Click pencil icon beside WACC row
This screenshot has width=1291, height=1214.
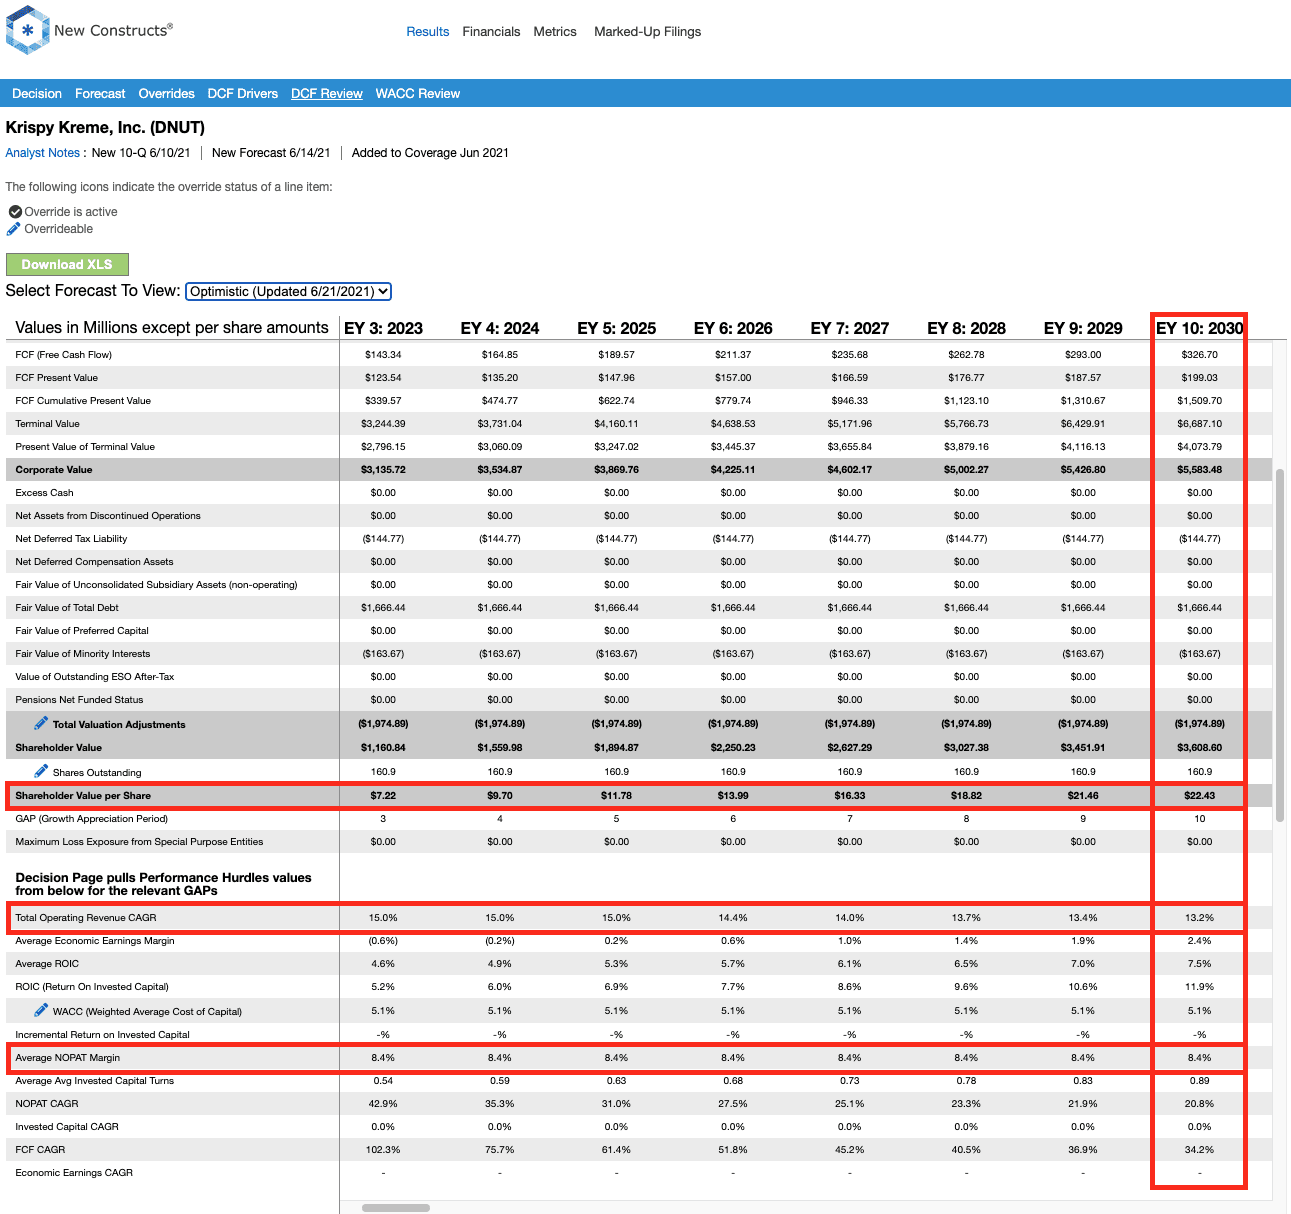point(41,1010)
